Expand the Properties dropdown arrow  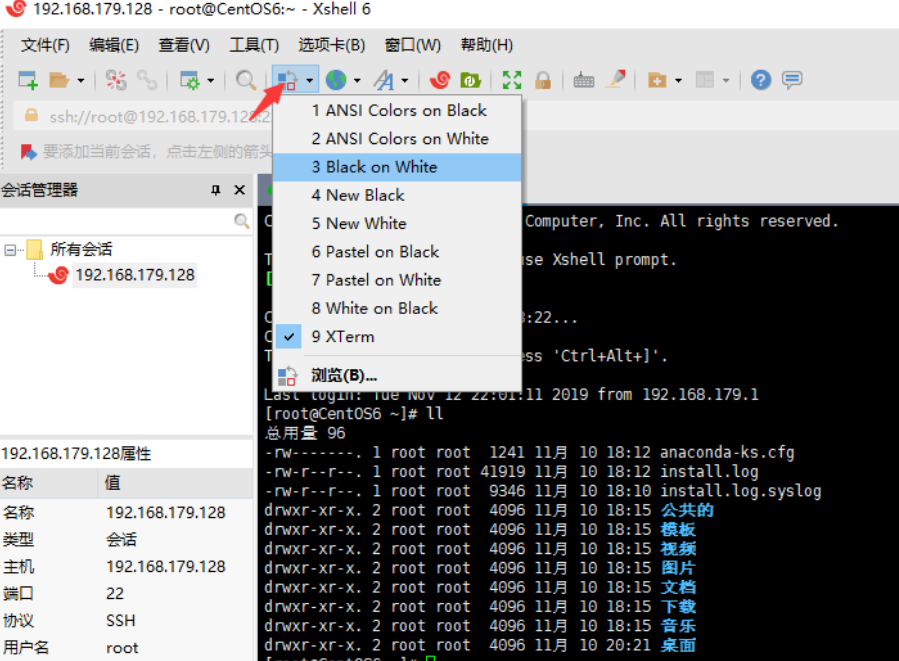pyautogui.click(x=210, y=80)
